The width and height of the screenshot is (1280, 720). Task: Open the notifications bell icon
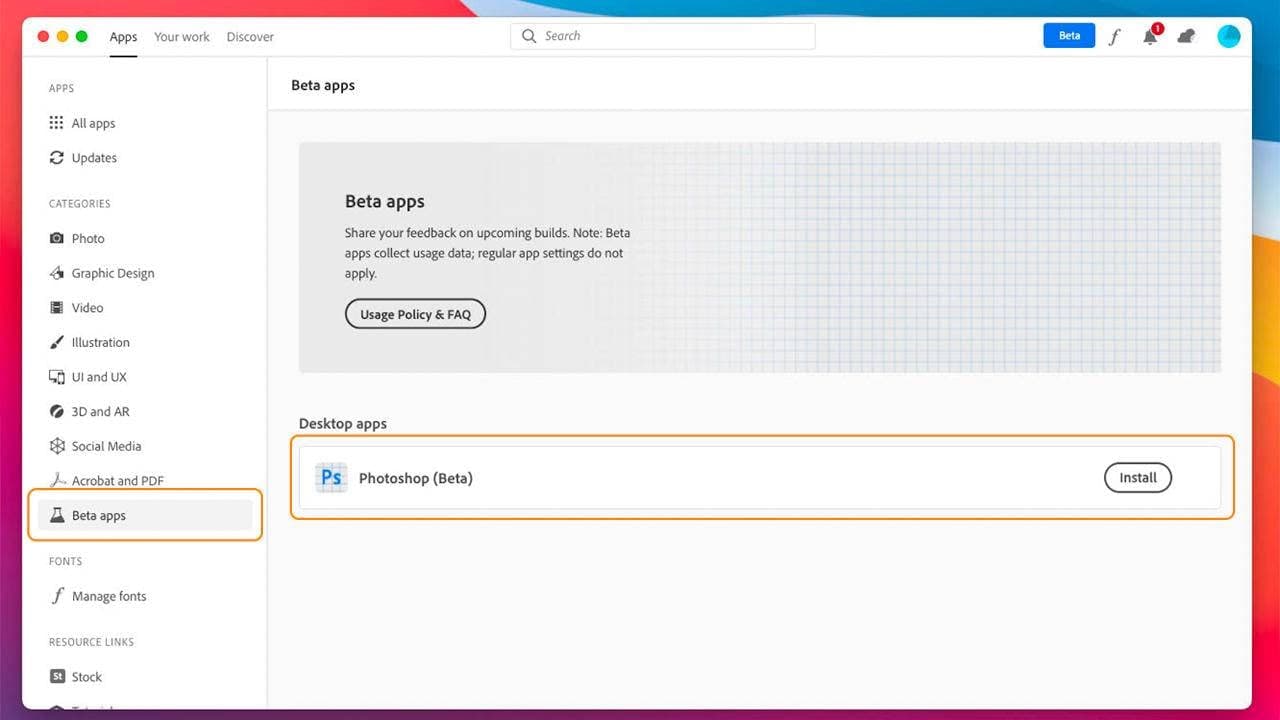tap(1151, 36)
